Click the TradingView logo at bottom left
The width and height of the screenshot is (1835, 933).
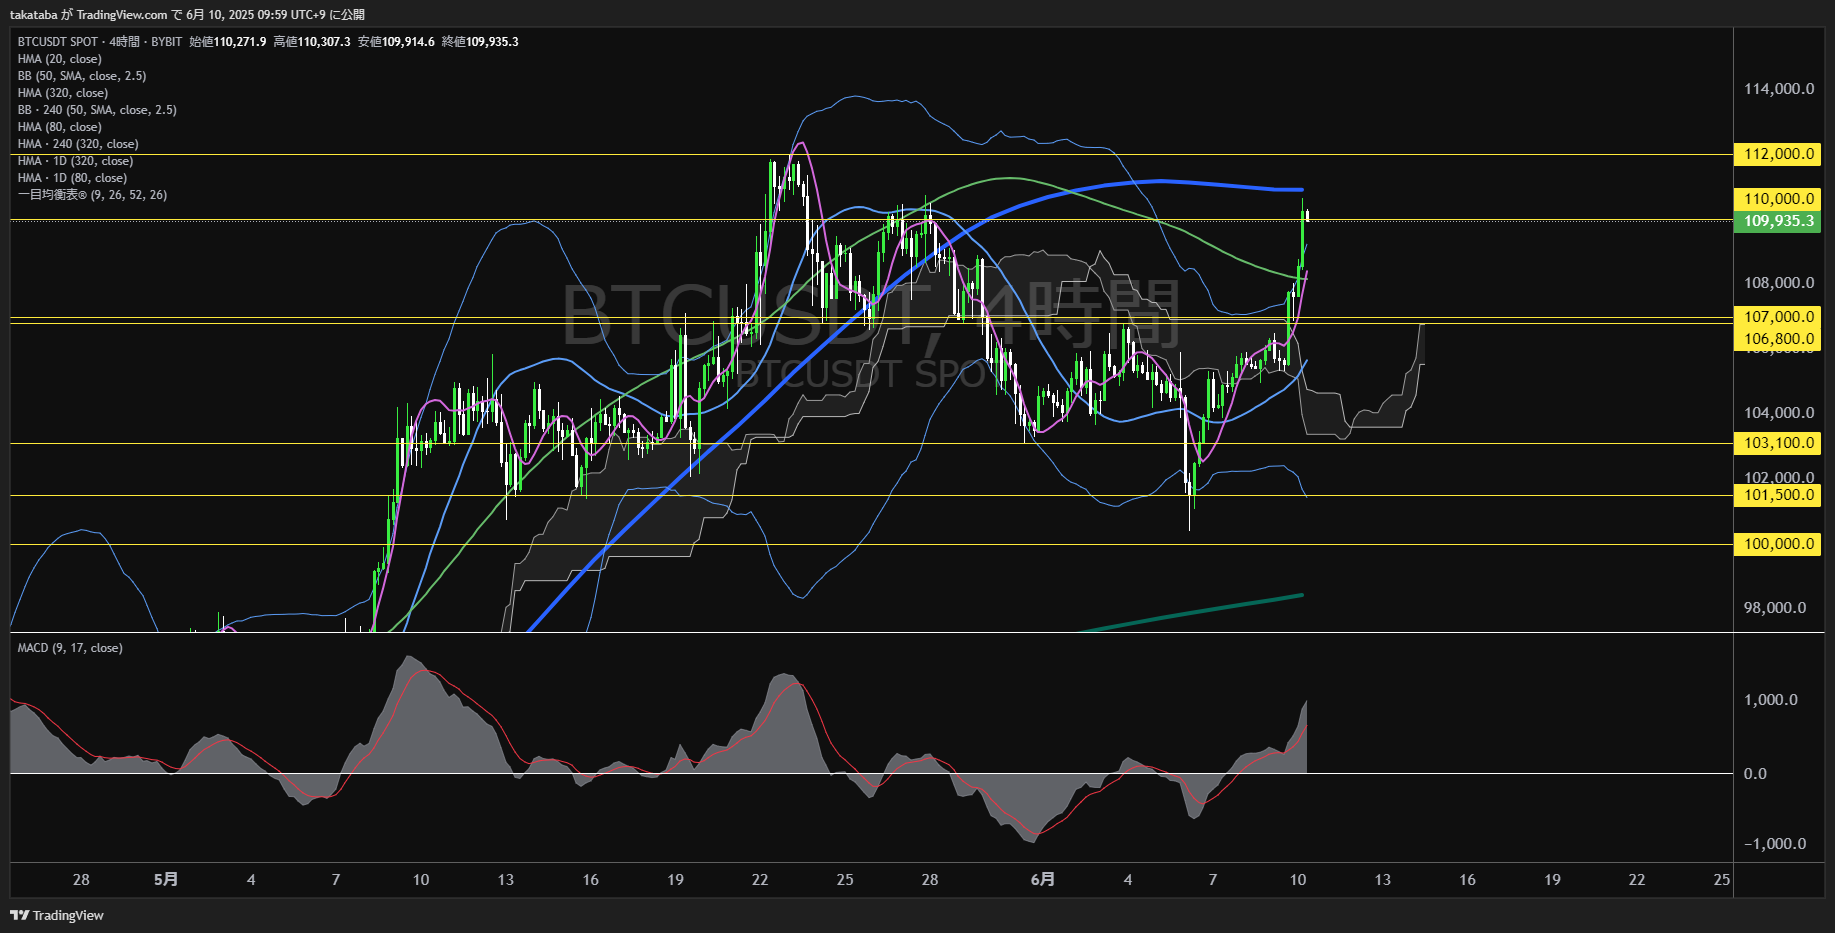pyautogui.click(x=57, y=915)
